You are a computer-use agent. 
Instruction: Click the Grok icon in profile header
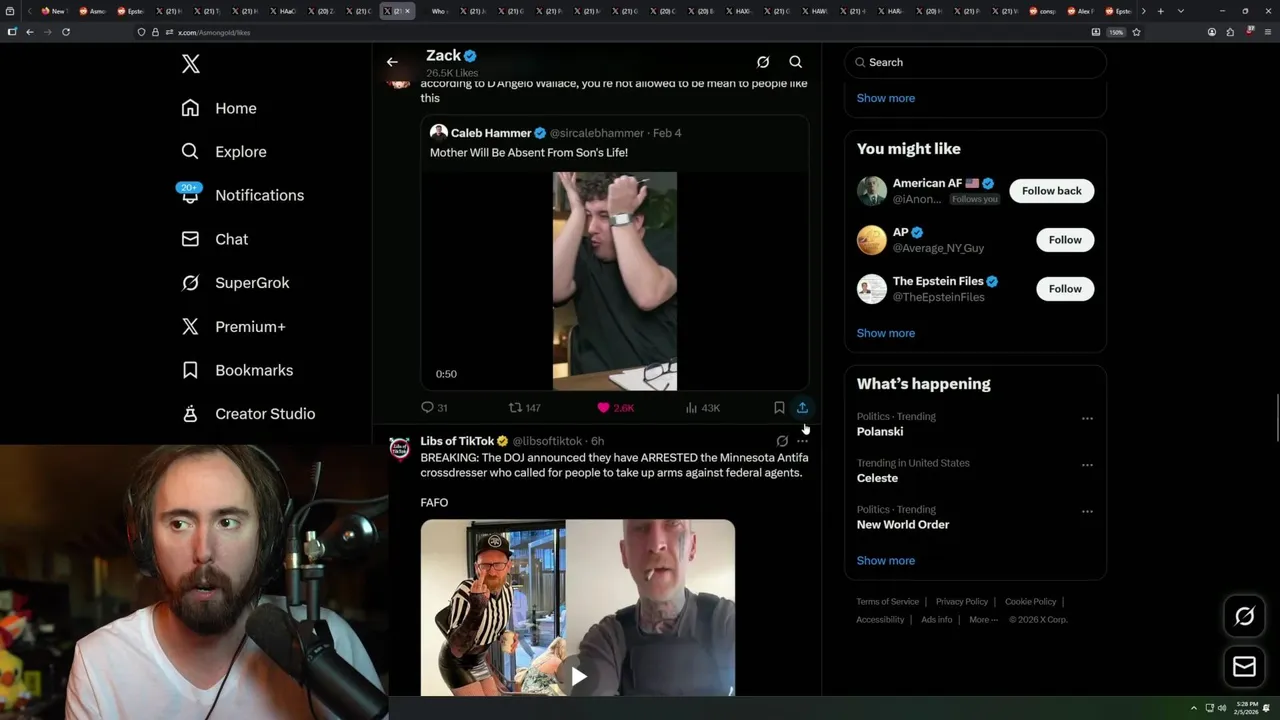pyautogui.click(x=763, y=62)
